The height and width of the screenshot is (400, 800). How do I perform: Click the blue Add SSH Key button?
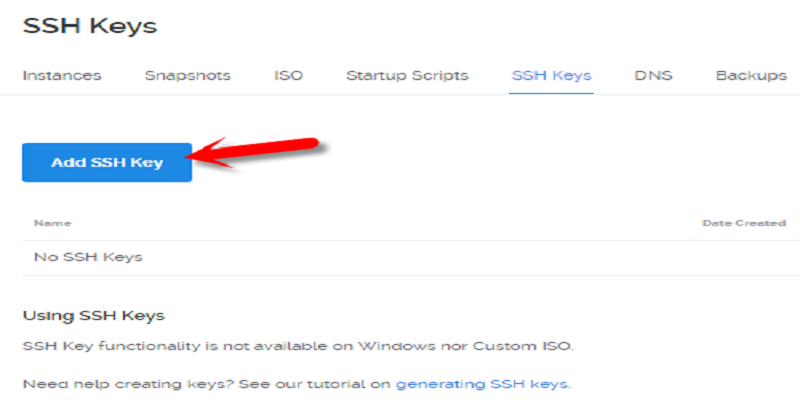[x=107, y=162]
